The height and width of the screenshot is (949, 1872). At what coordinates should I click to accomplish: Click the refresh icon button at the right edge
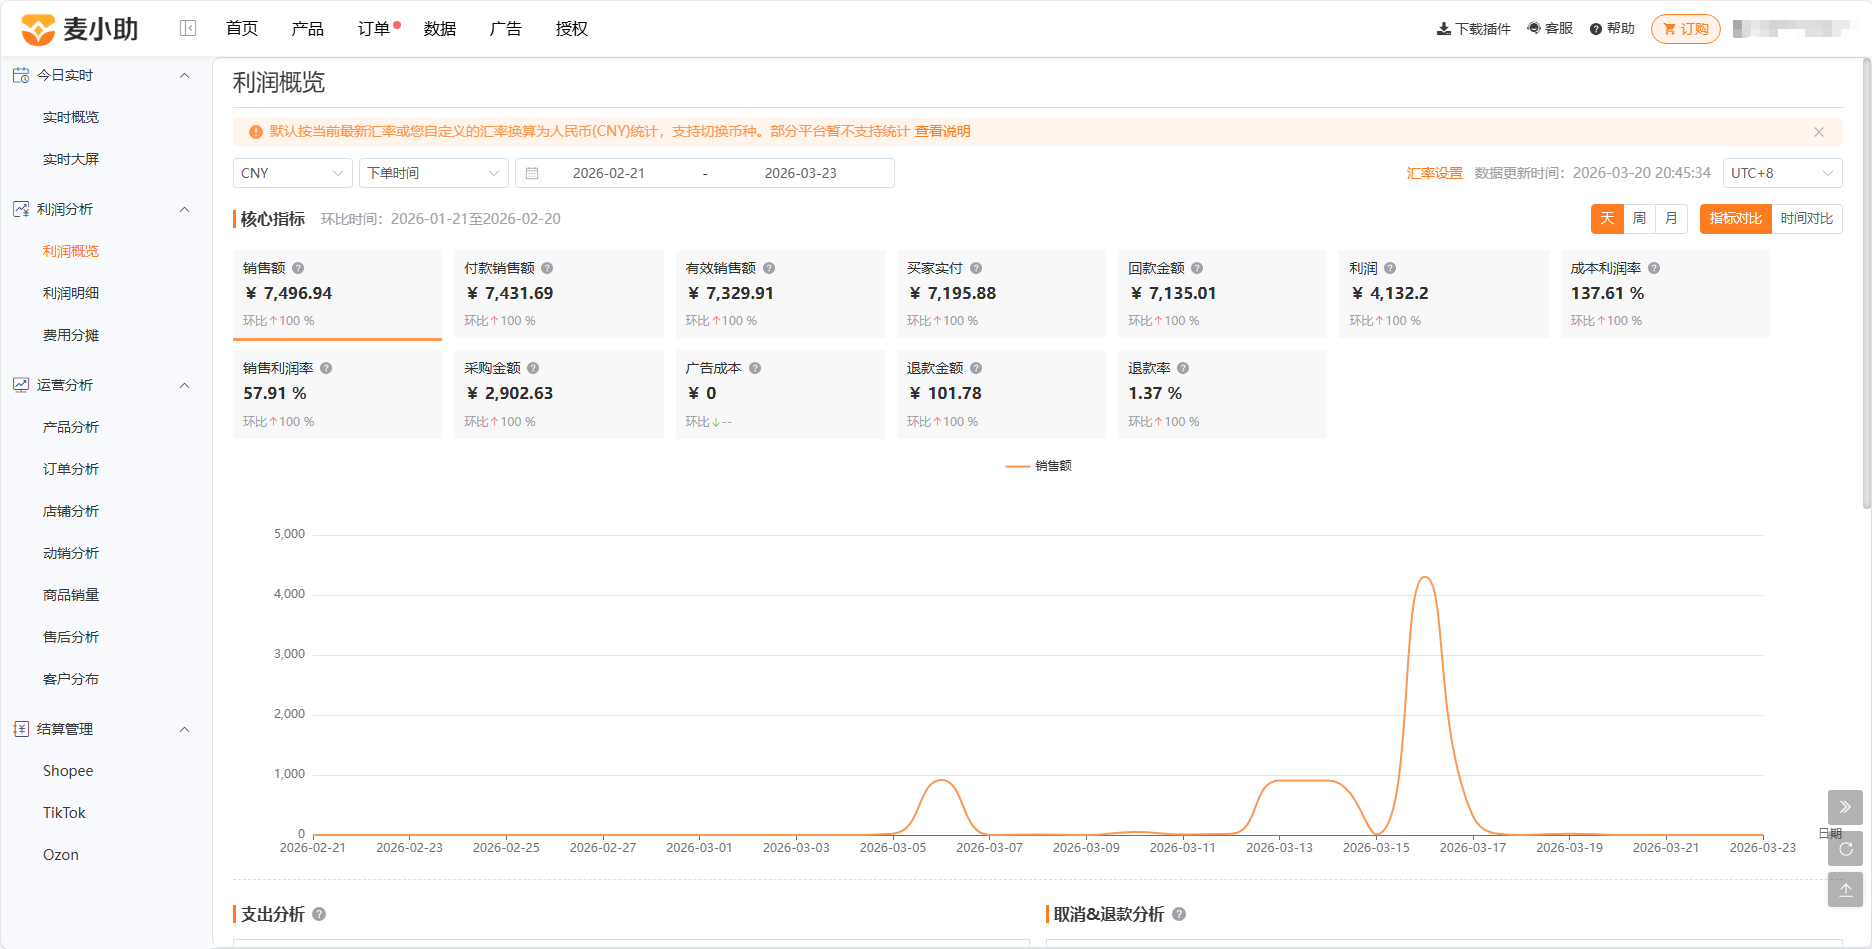click(1845, 849)
